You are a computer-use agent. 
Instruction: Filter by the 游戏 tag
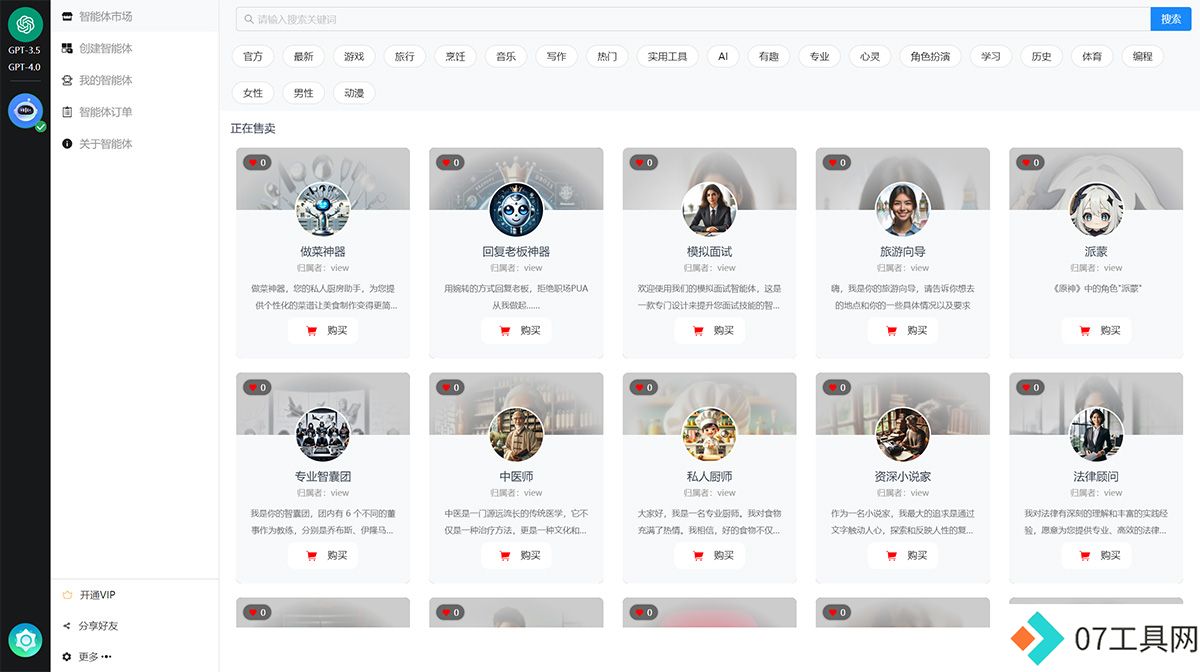(x=354, y=57)
